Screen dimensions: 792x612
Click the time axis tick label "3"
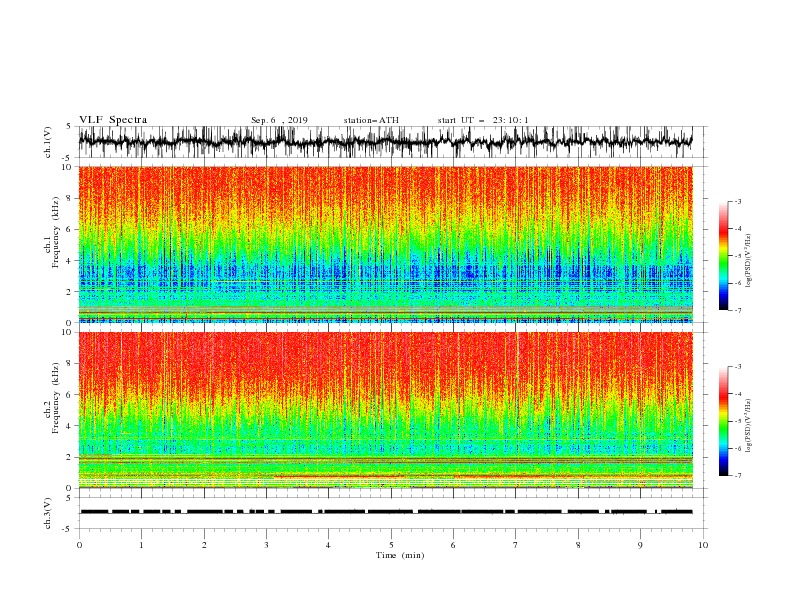(266, 545)
